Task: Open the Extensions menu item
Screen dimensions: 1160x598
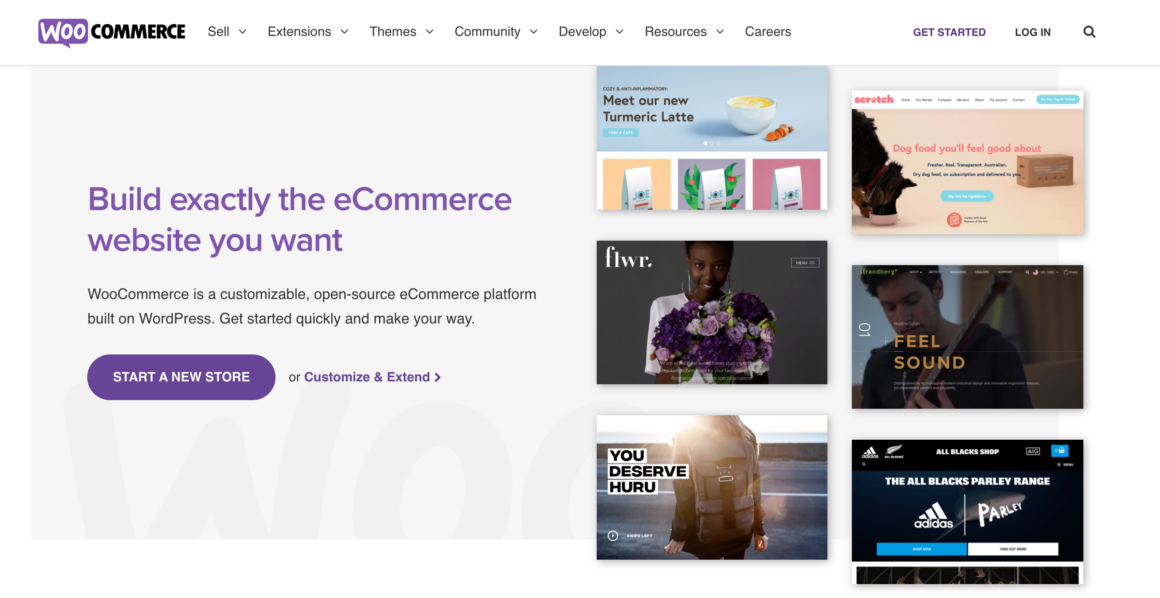Action: pyautogui.click(x=299, y=32)
